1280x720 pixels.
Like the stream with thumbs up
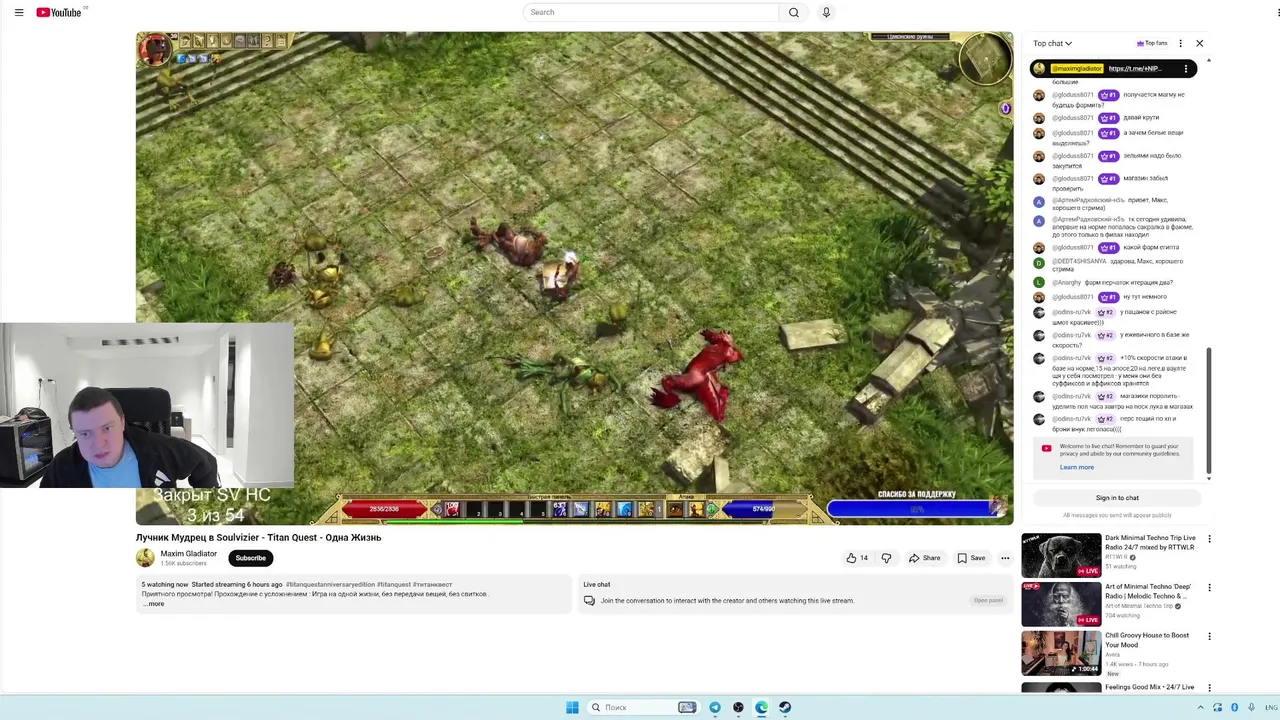click(x=857, y=558)
